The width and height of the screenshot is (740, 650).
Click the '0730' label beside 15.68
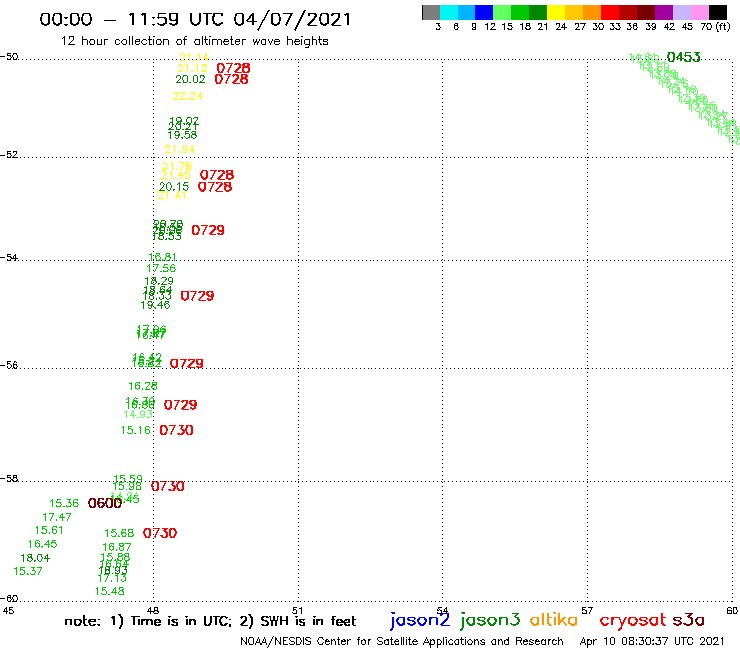pyautogui.click(x=160, y=533)
